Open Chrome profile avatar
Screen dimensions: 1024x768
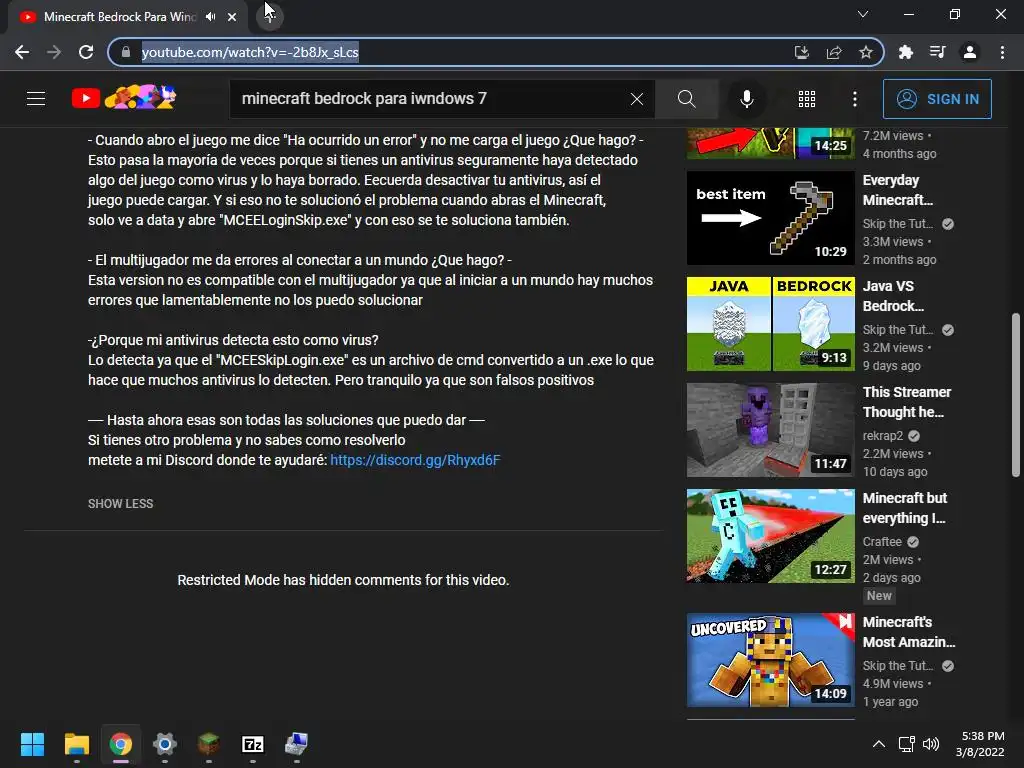(x=970, y=52)
